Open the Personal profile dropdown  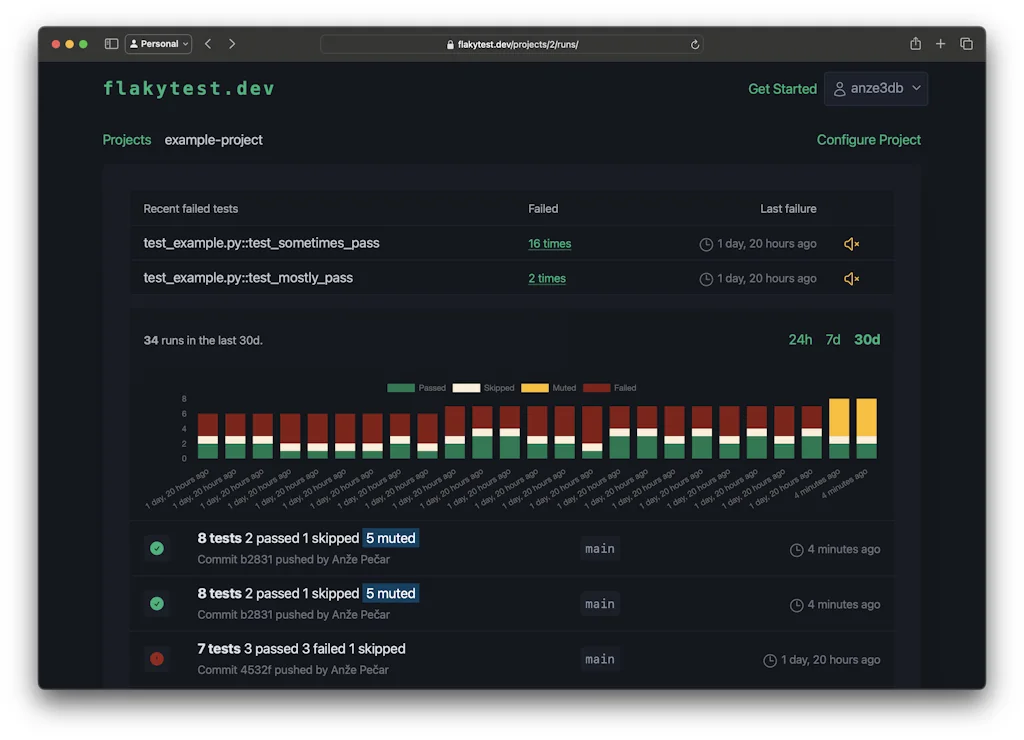coord(159,44)
